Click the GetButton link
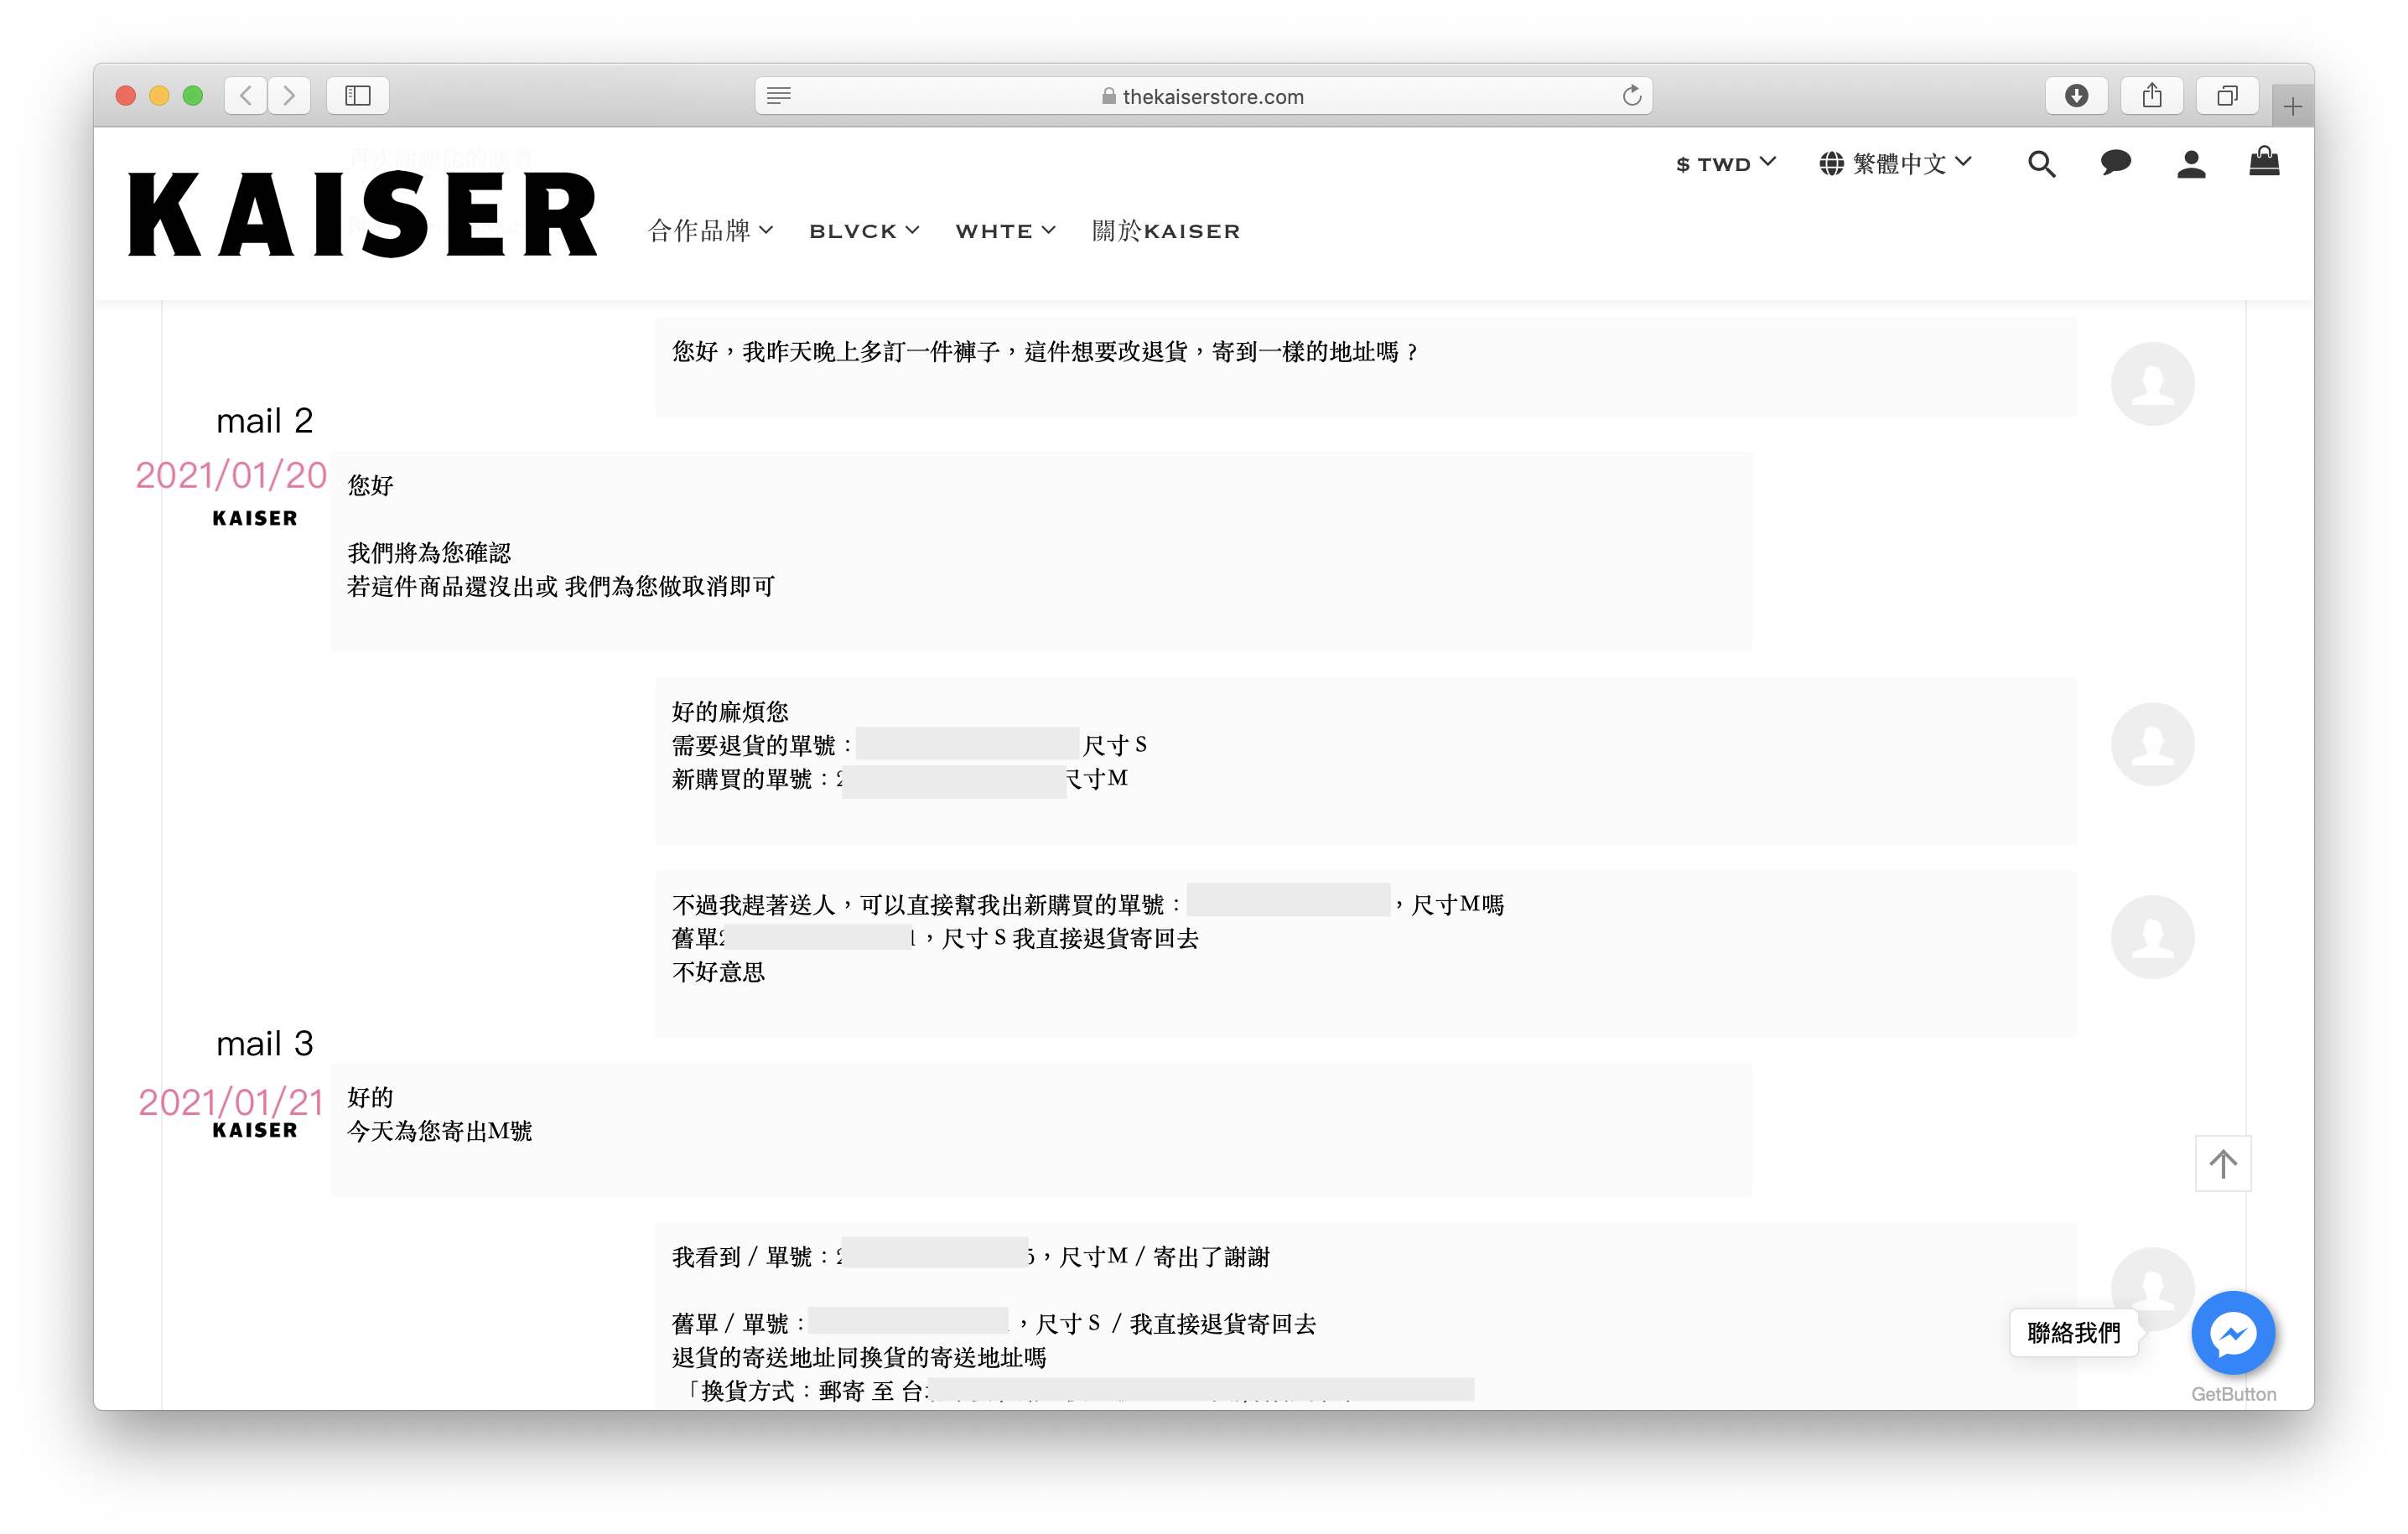Image resolution: width=2408 pixels, height=1534 pixels. click(2233, 1394)
